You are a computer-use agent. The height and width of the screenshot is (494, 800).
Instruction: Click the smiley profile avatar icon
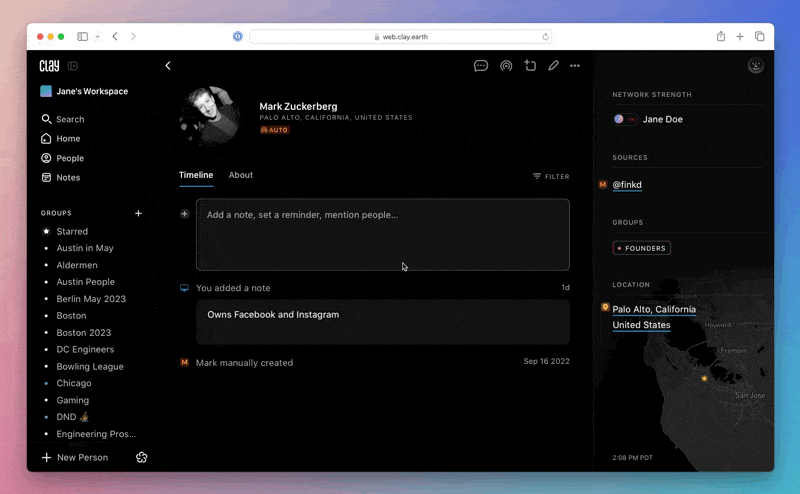756,66
